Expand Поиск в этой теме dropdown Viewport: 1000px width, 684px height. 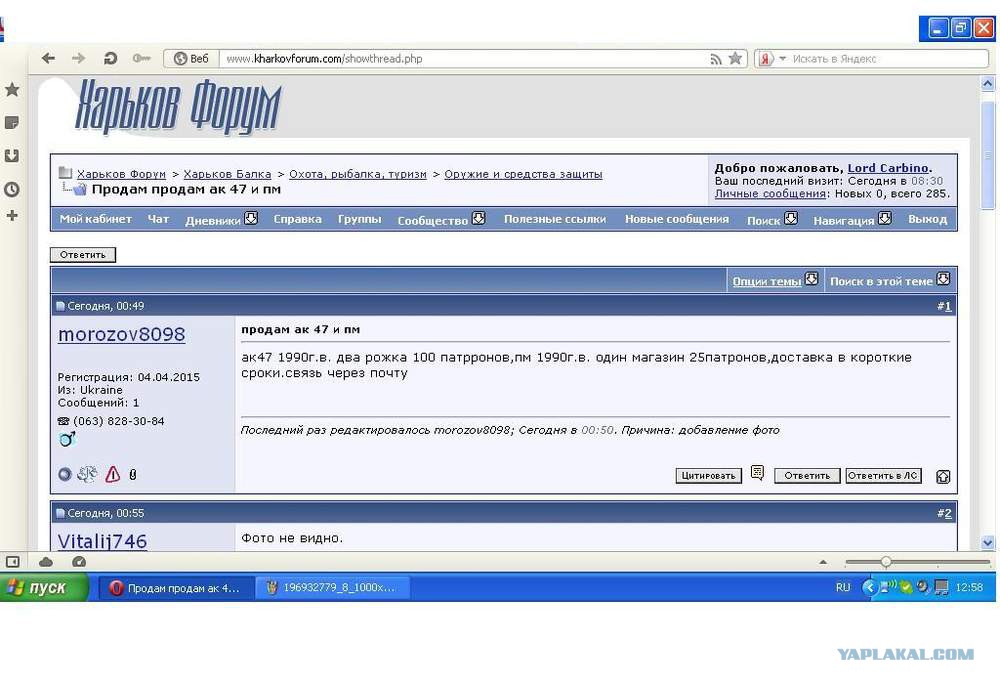point(890,280)
